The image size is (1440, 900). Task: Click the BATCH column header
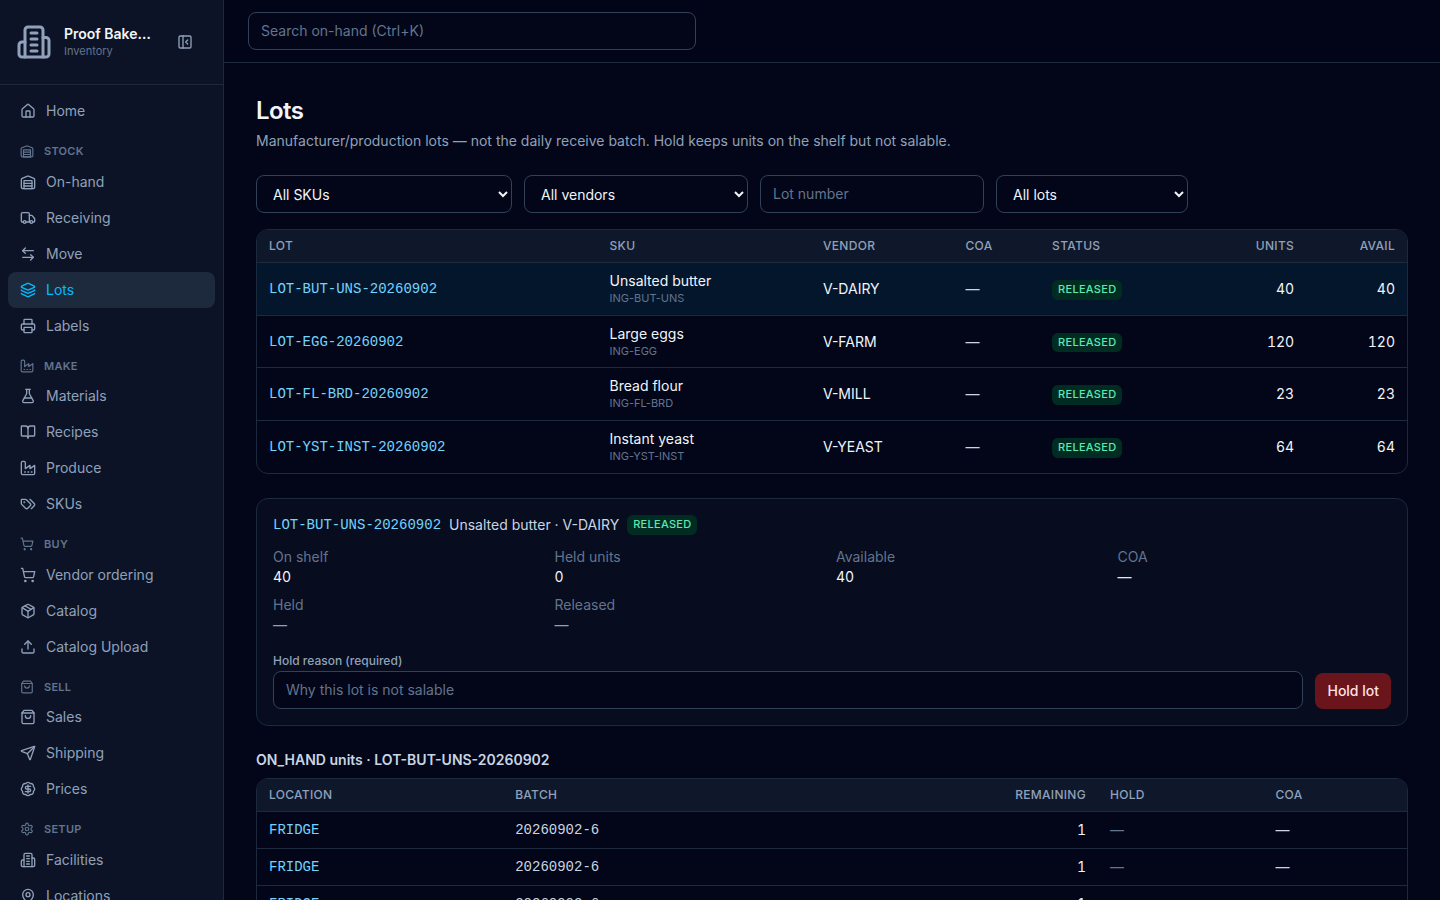click(536, 795)
